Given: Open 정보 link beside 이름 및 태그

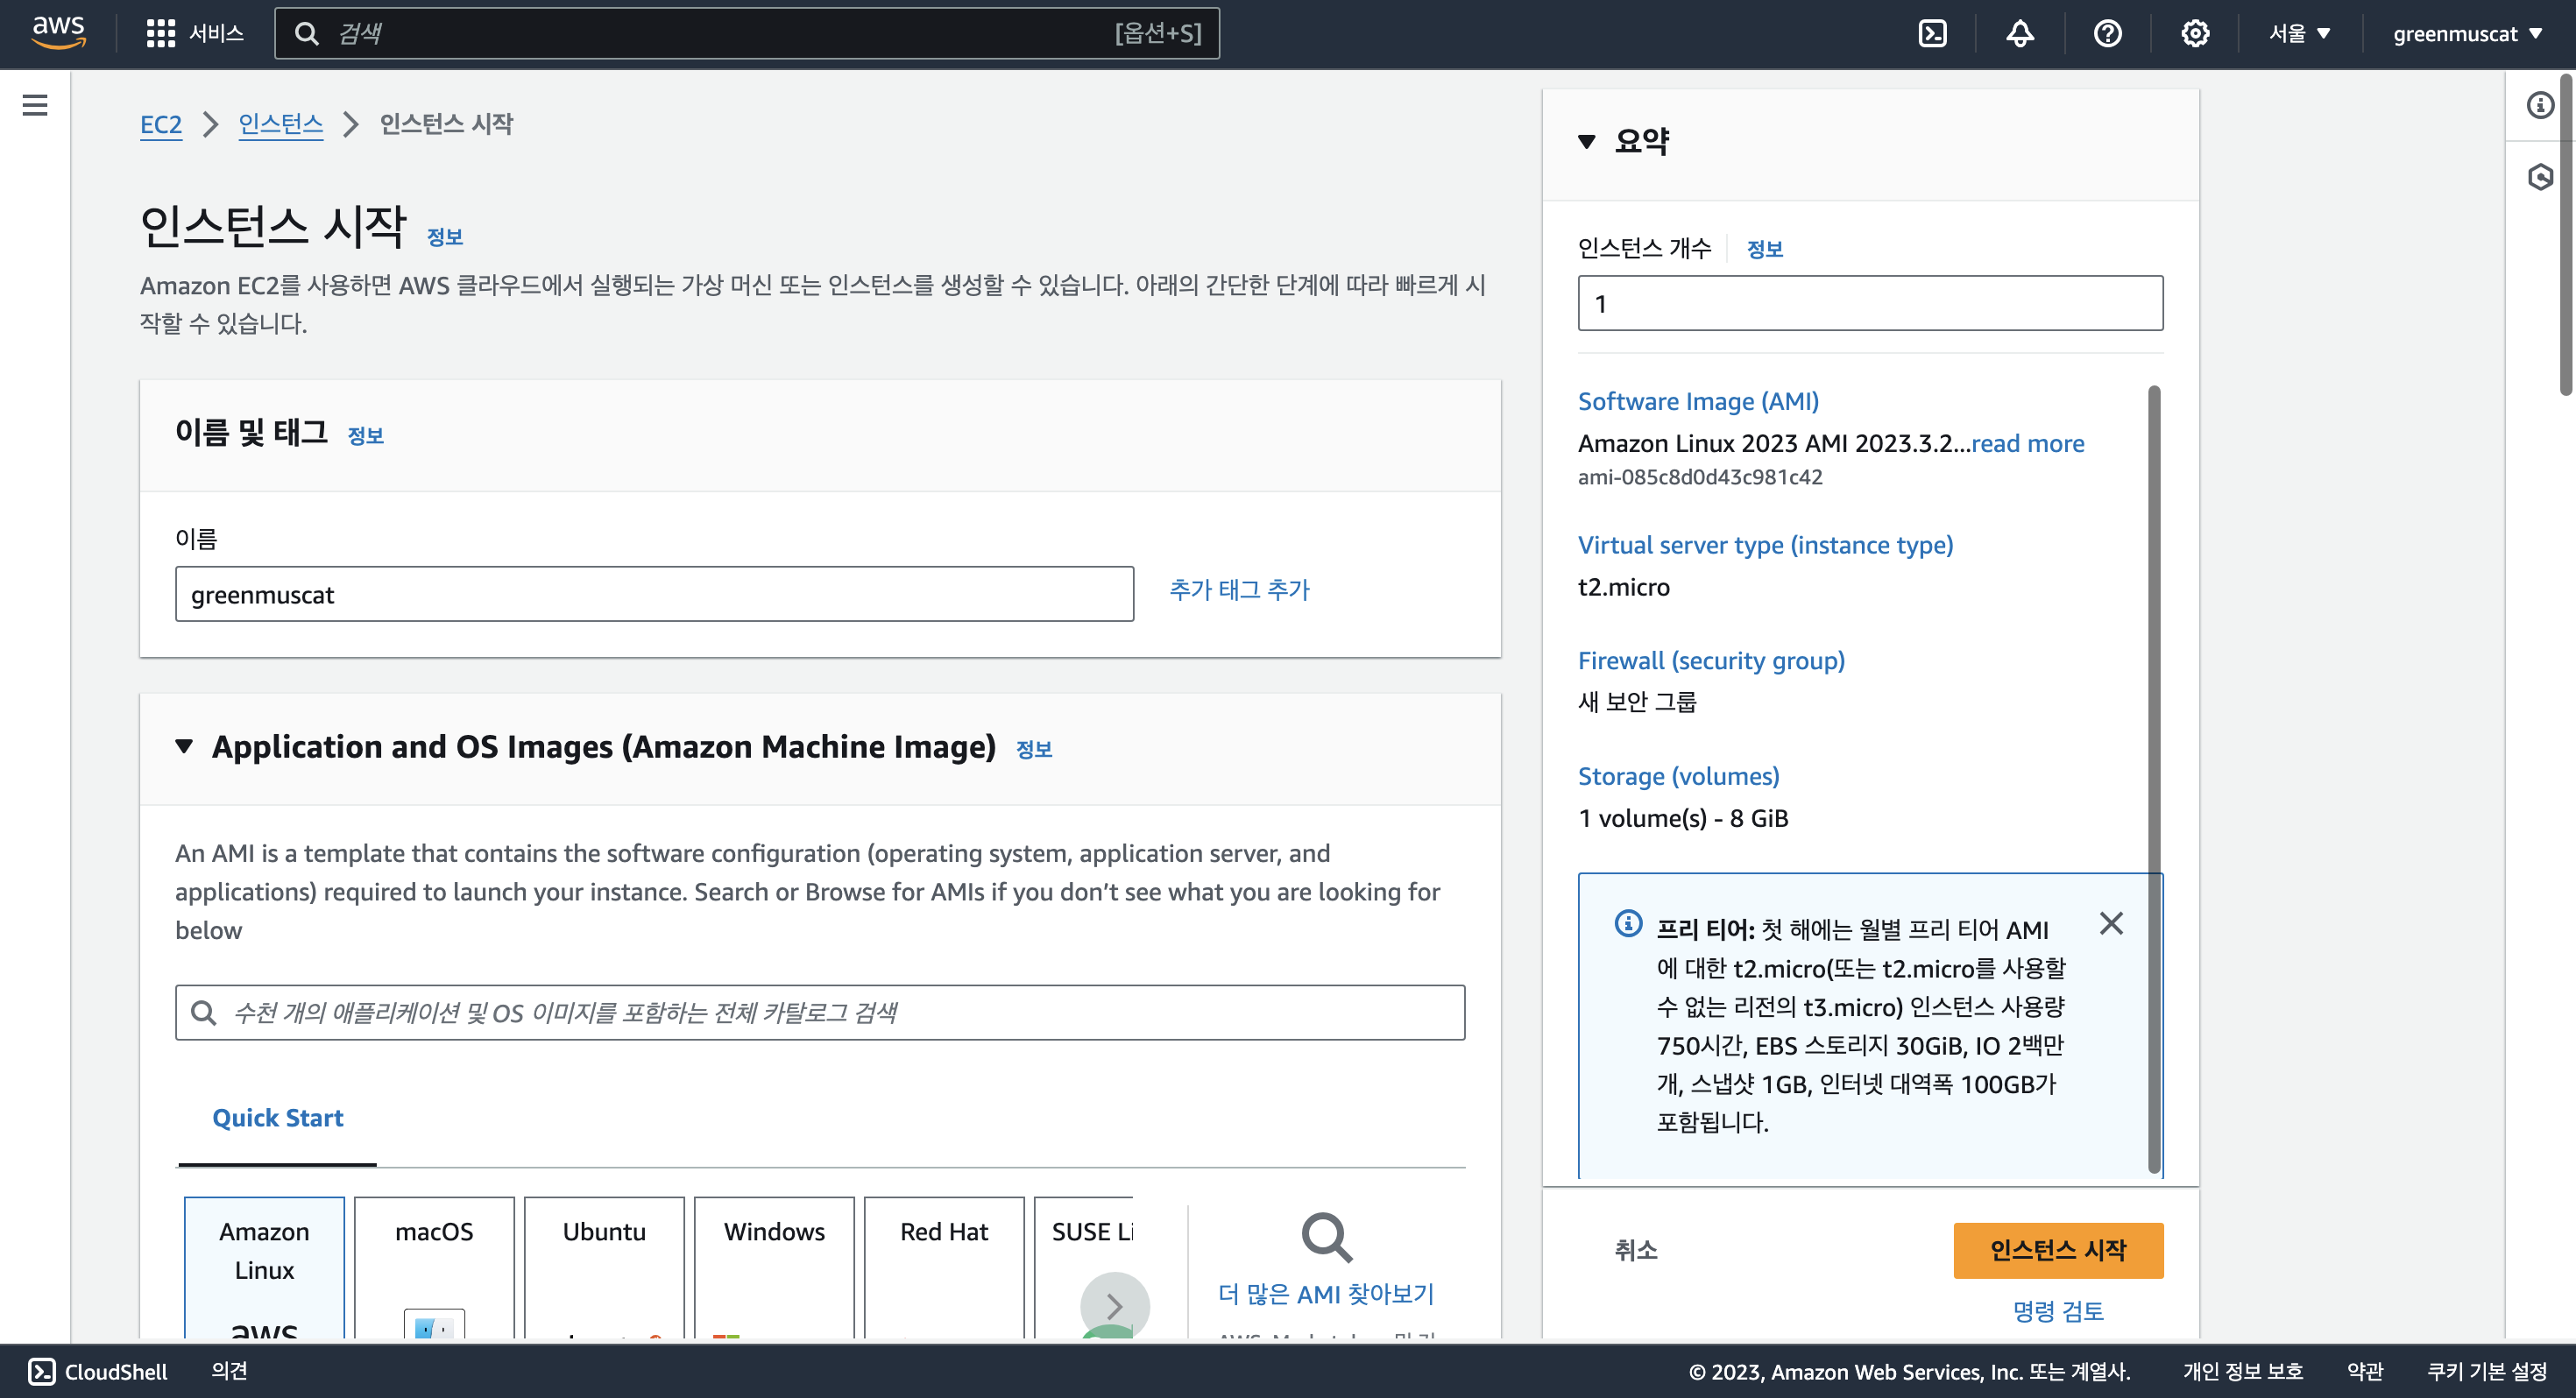Looking at the screenshot, I should [365, 435].
